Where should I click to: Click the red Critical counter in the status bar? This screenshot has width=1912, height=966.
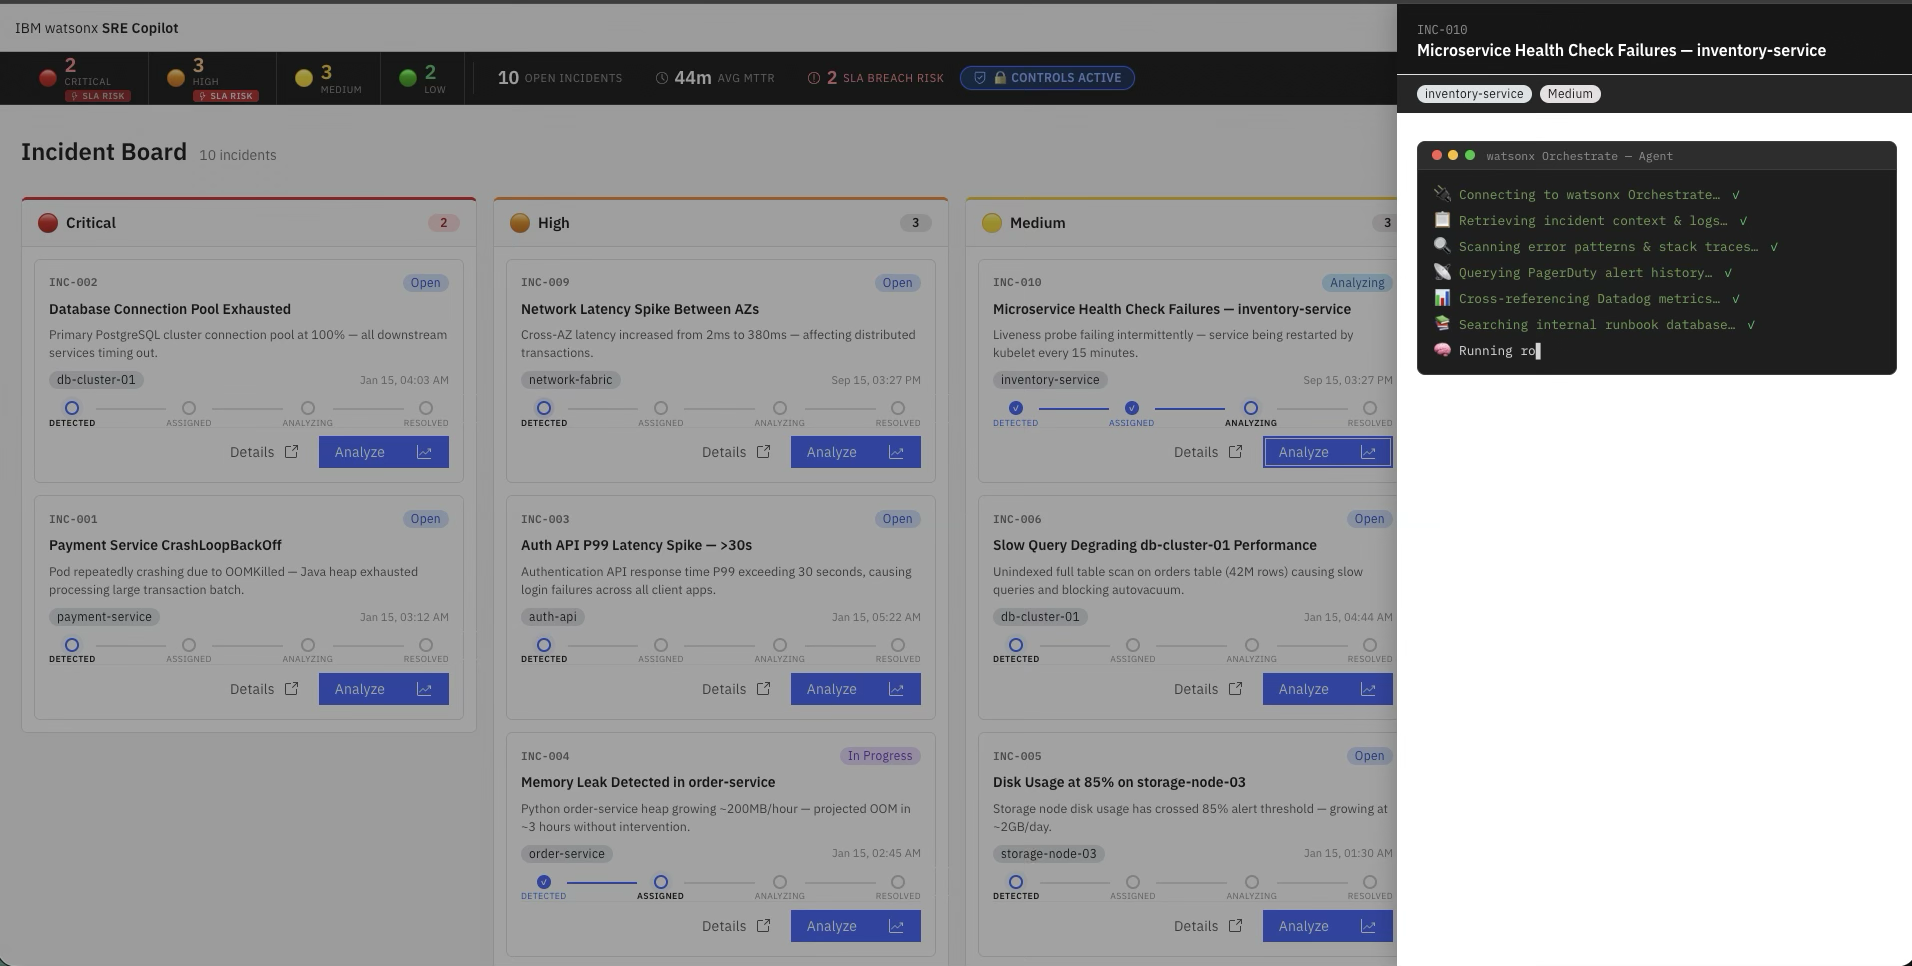pos(84,78)
